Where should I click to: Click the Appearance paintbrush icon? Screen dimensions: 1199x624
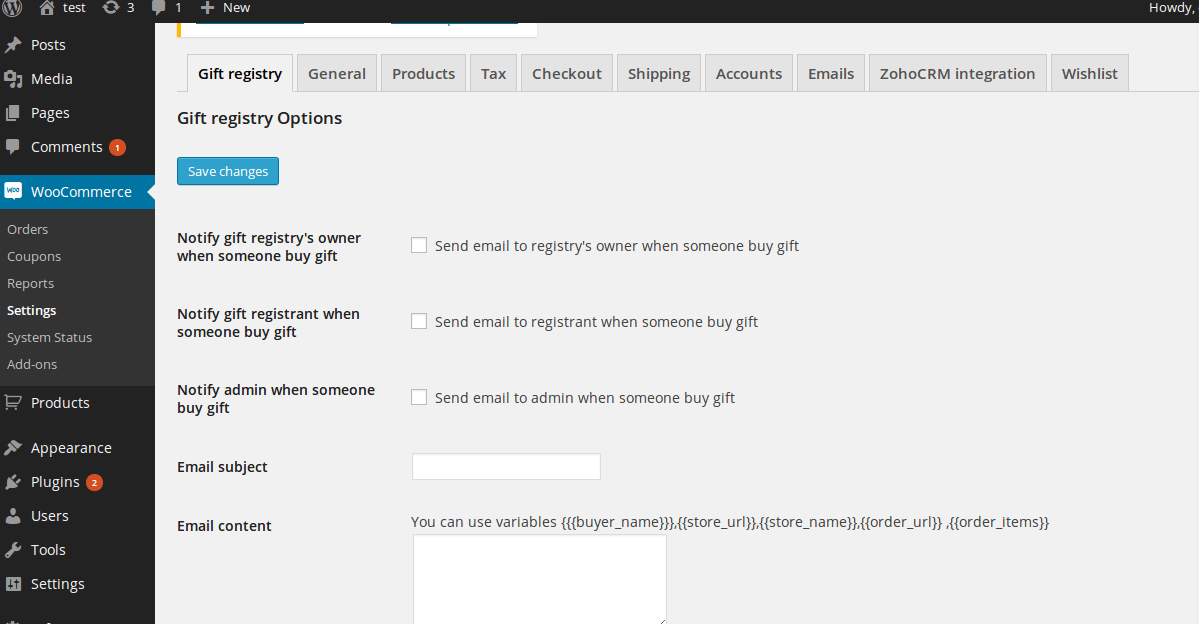pos(13,448)
